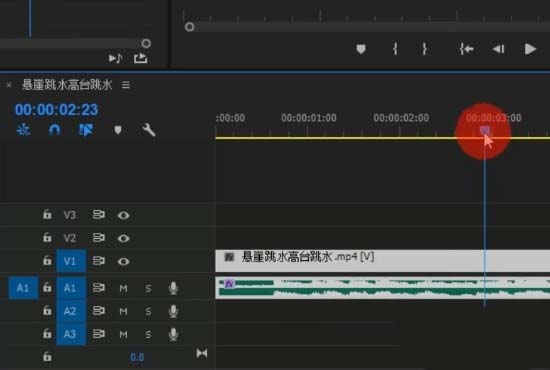Toggle sync lock on track A3

coord(99,334)
